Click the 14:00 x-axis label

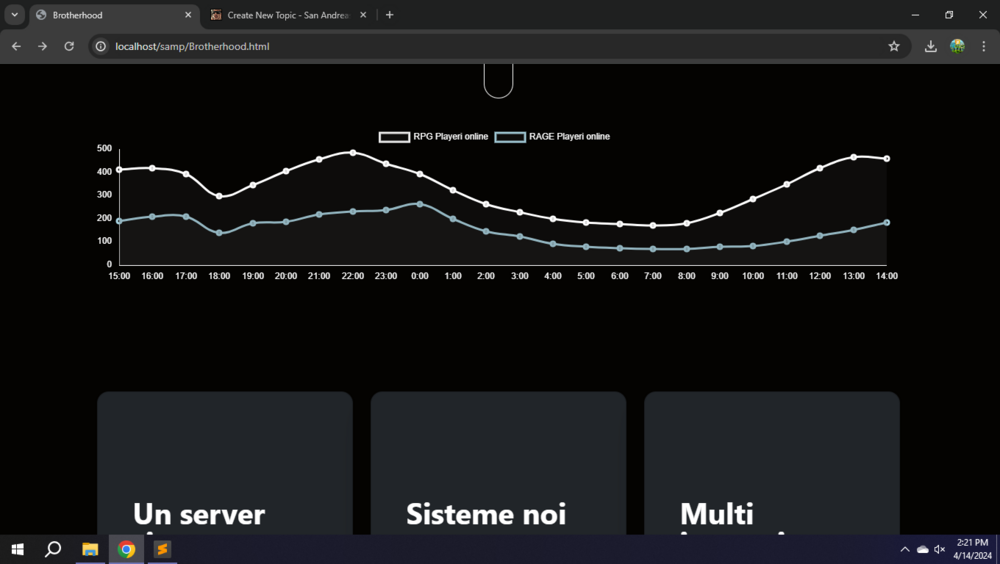(x=886, y=276)
